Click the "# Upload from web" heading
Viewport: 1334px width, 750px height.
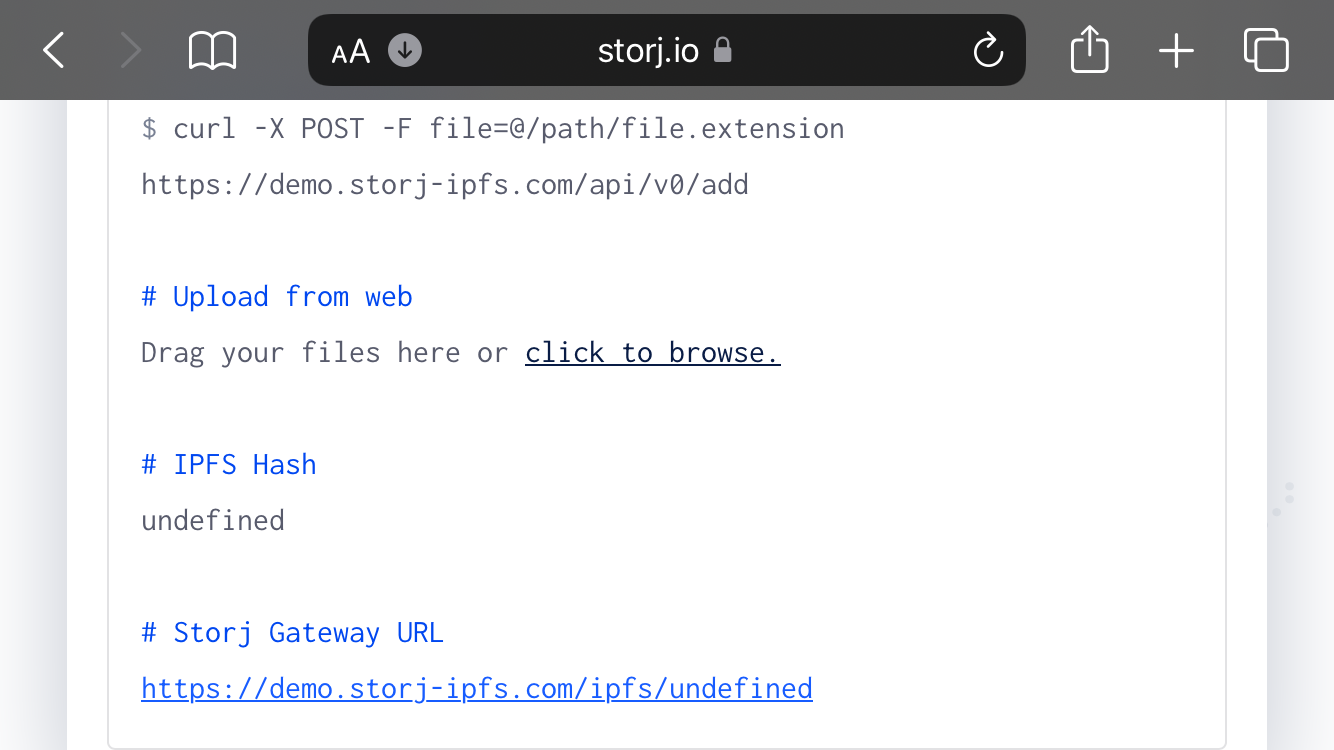tap(277, 297)
